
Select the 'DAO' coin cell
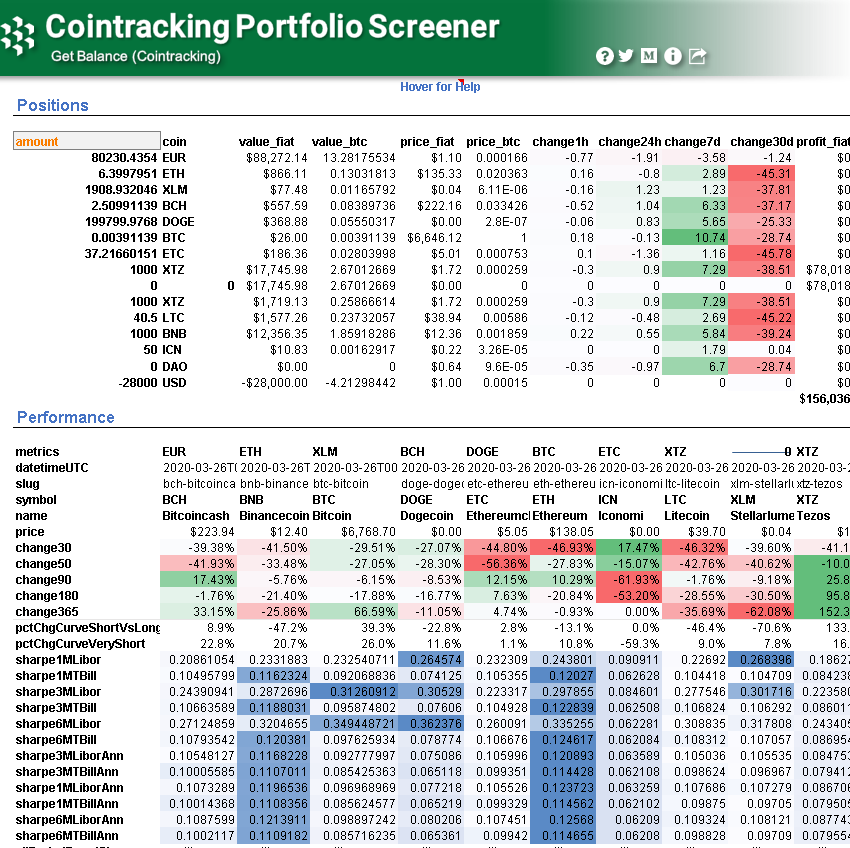[x=175, y=367]
